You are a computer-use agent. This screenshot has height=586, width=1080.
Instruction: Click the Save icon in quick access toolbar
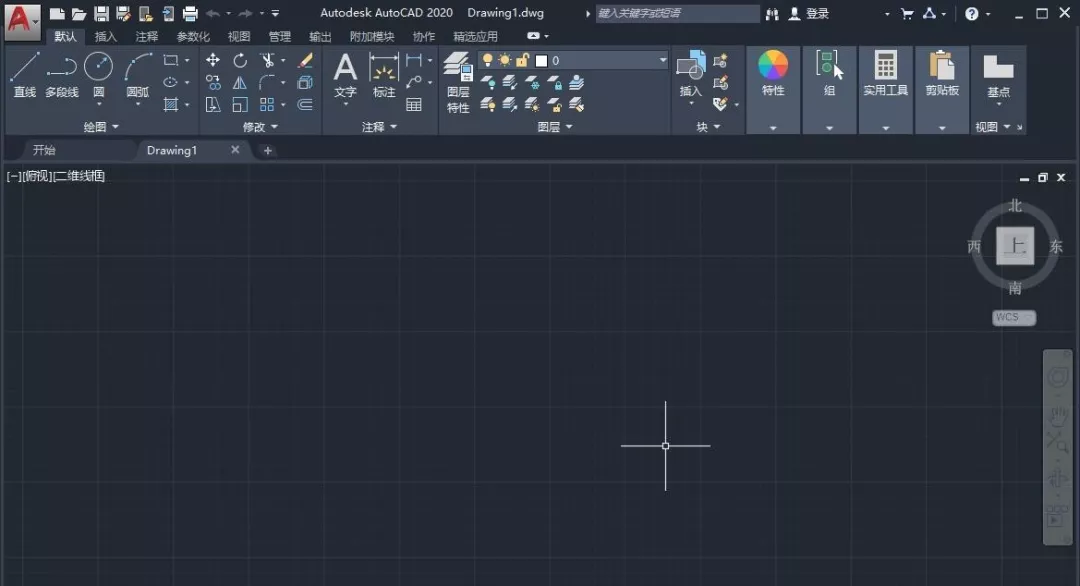coord(101,13)
